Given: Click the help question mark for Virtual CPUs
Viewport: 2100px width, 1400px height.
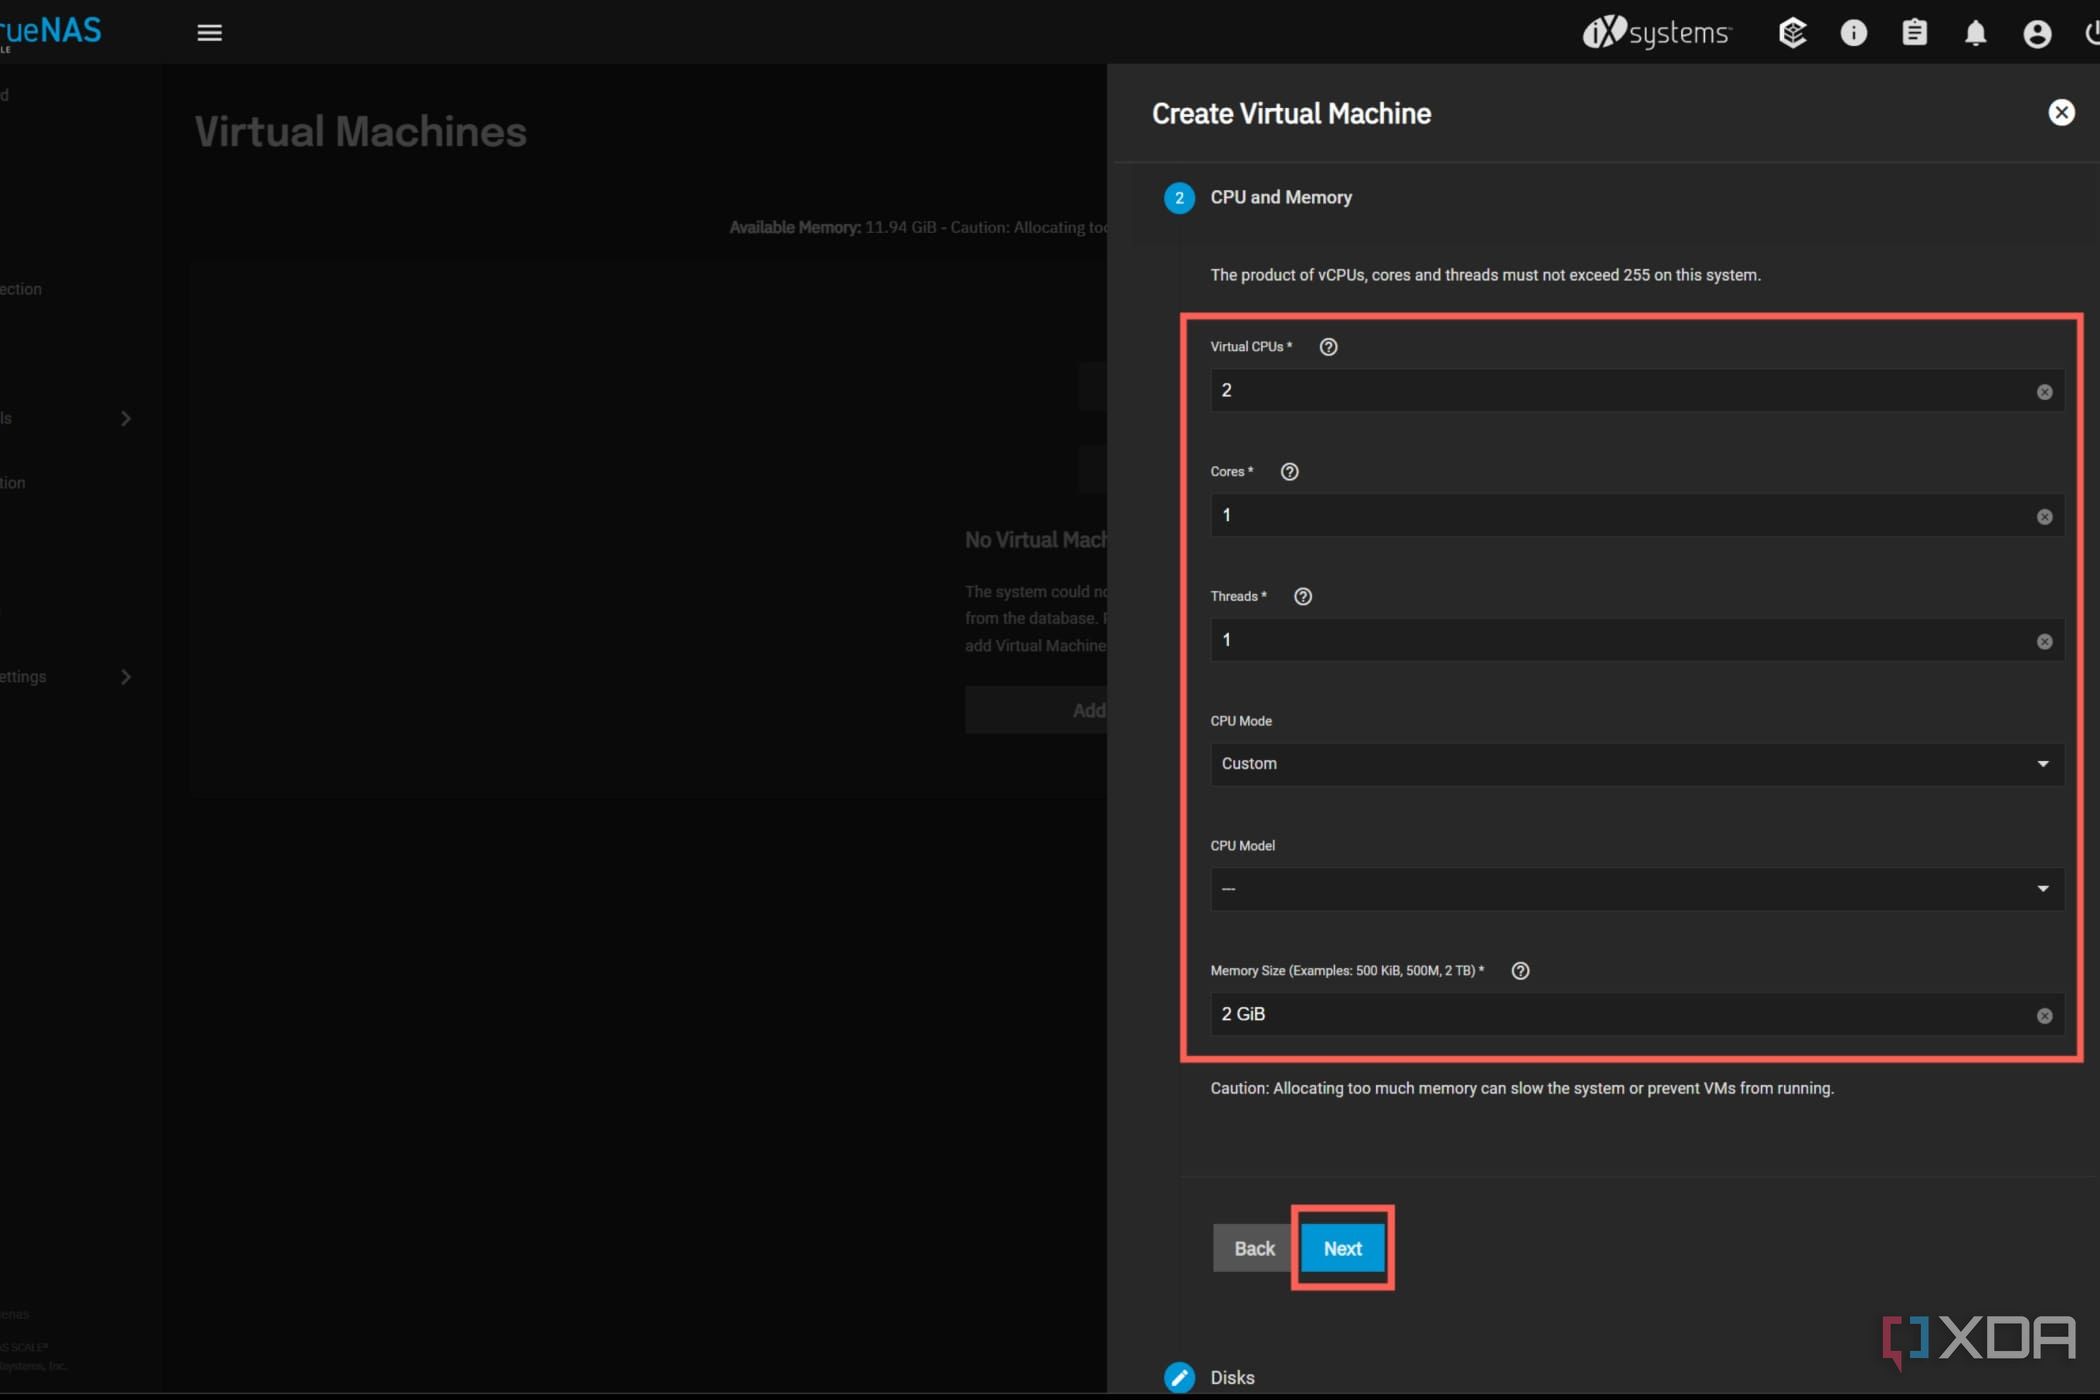Looking at the screenshot, I should pos(1328,345).
